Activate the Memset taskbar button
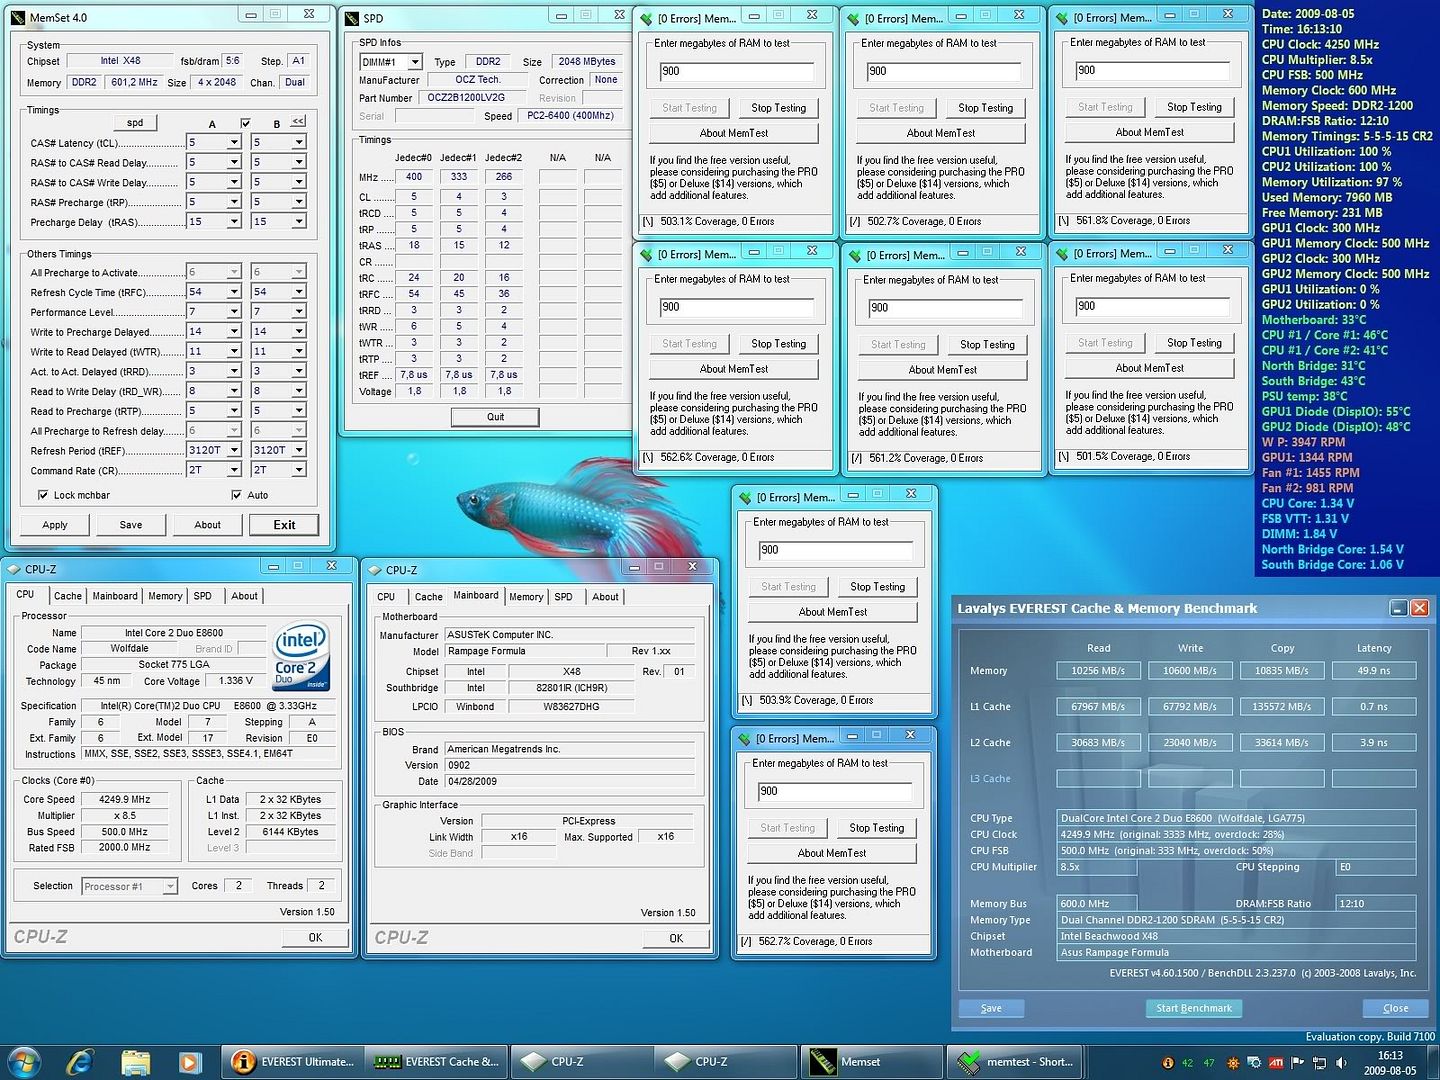This screenshot has width=1440, height=1080. [x=871, y=1062]
